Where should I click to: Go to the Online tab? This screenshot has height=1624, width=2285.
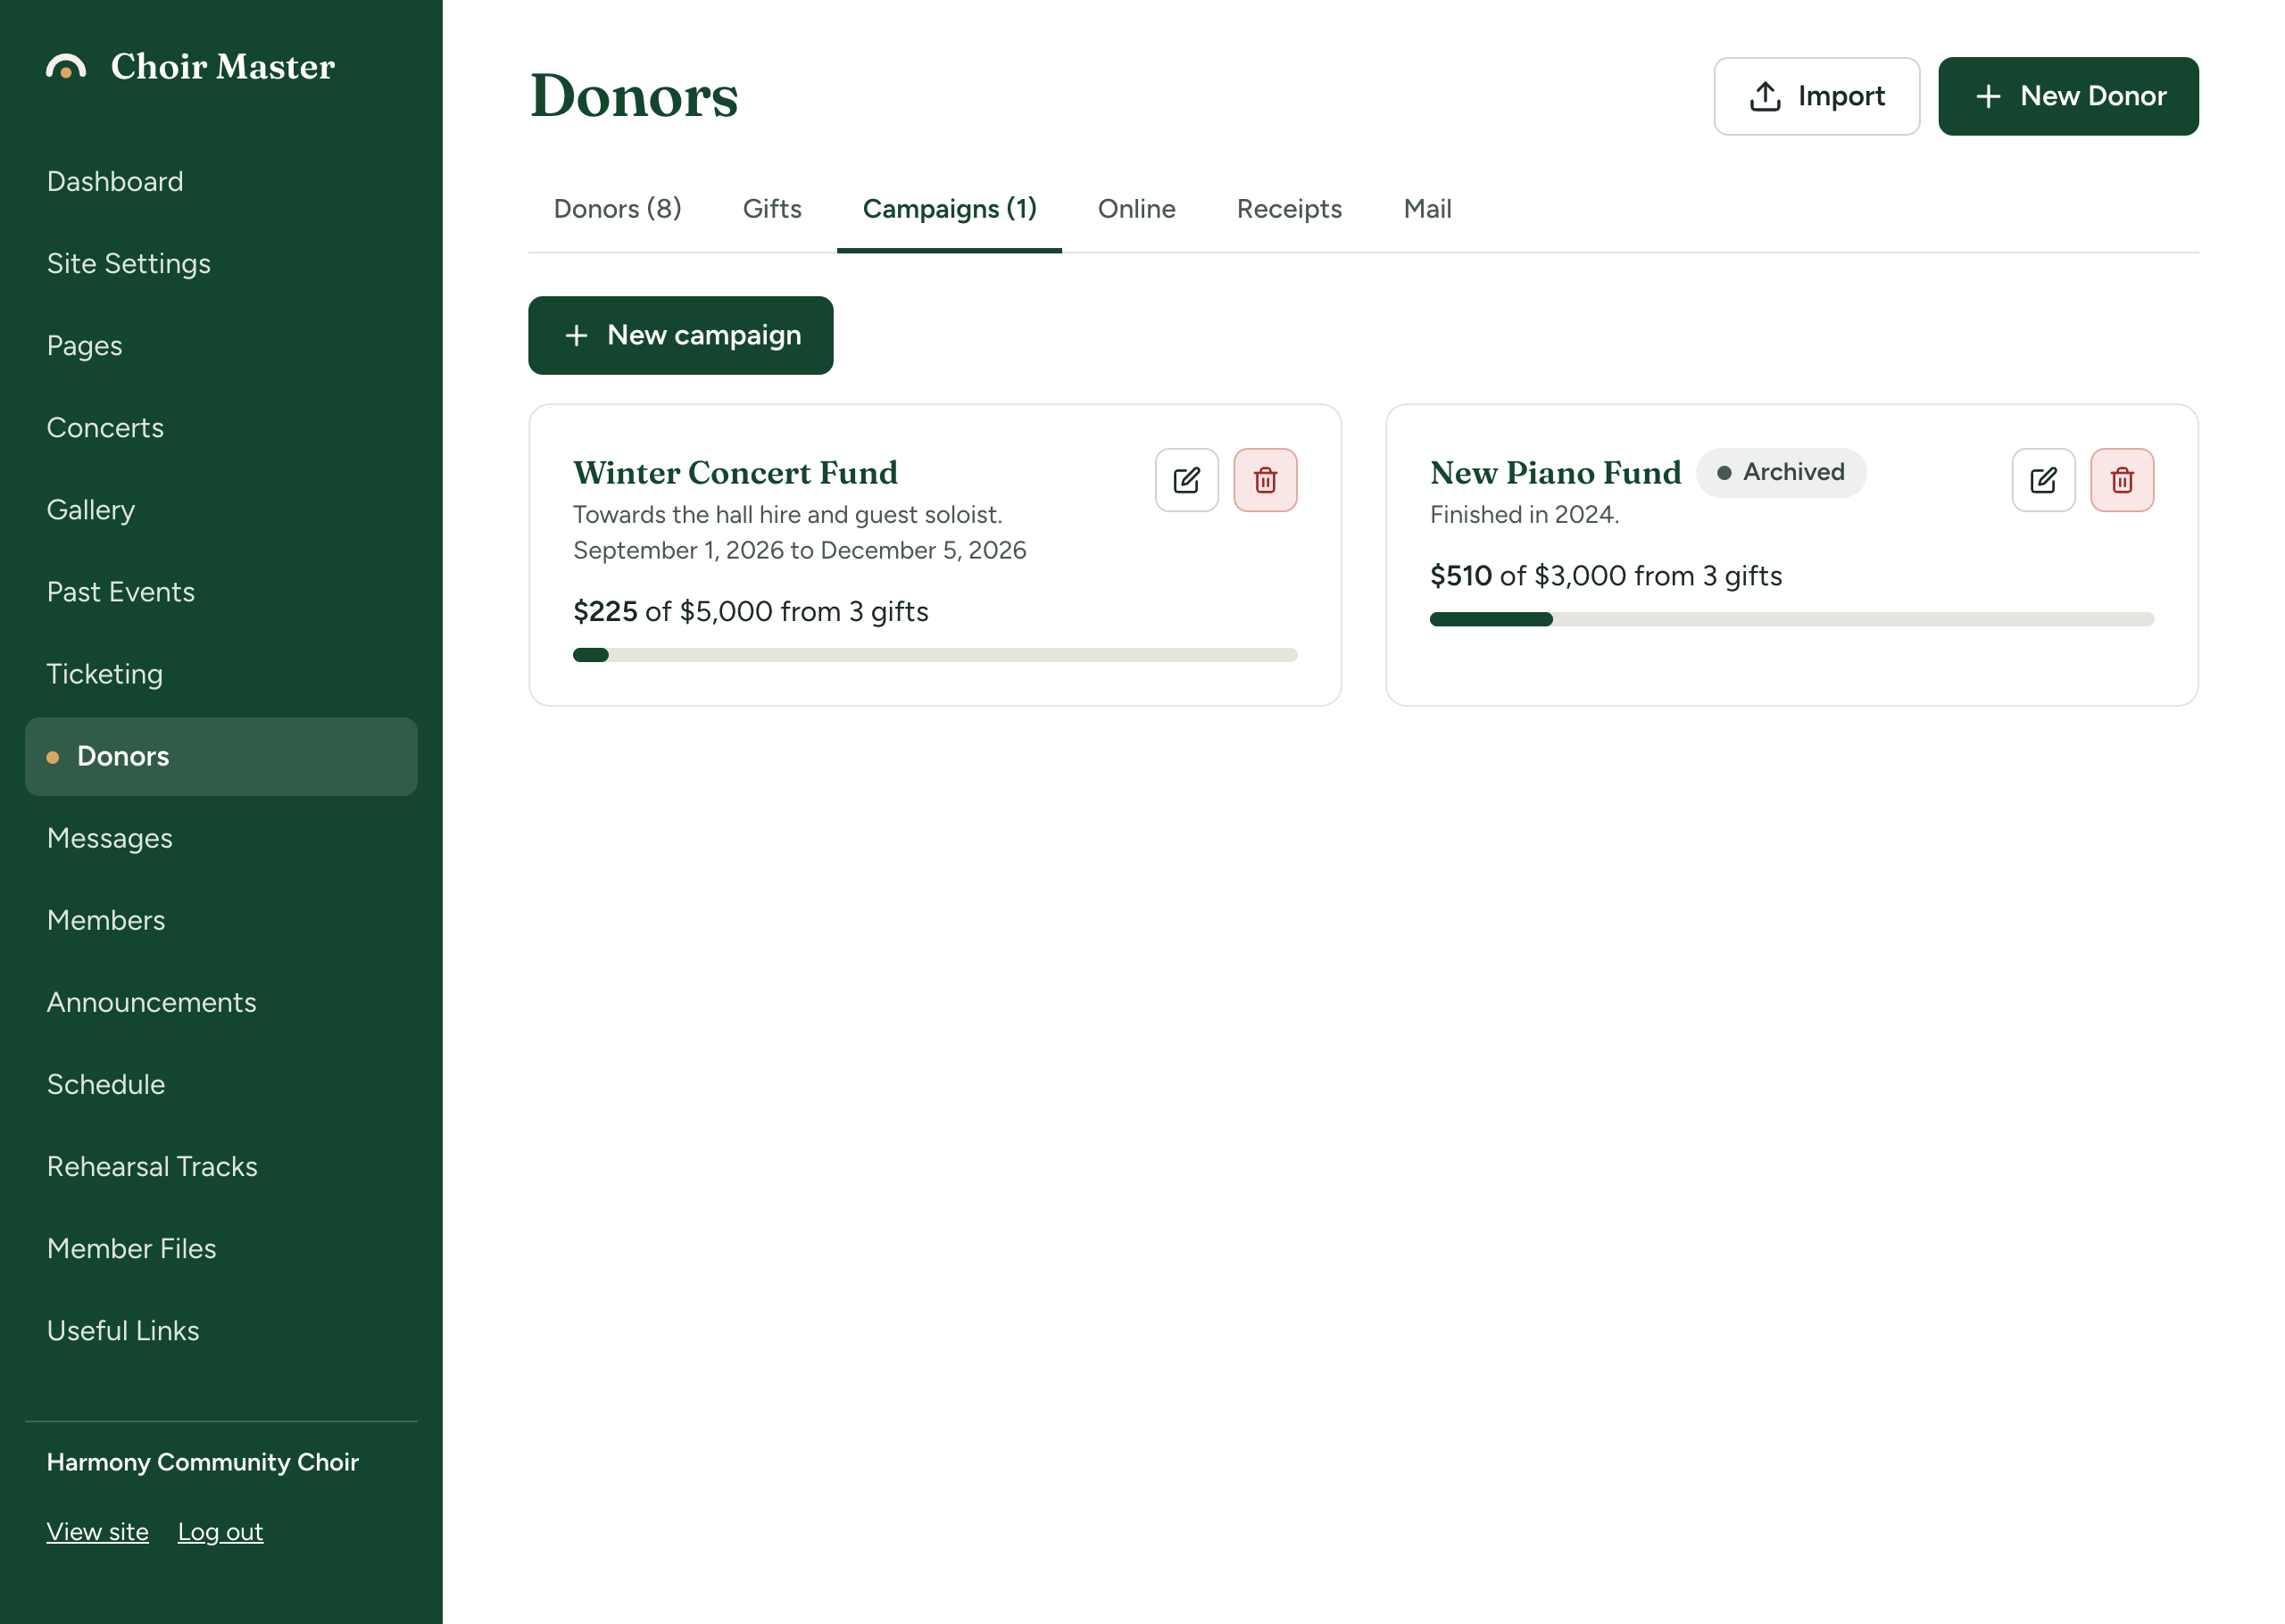click(1136, 209)
